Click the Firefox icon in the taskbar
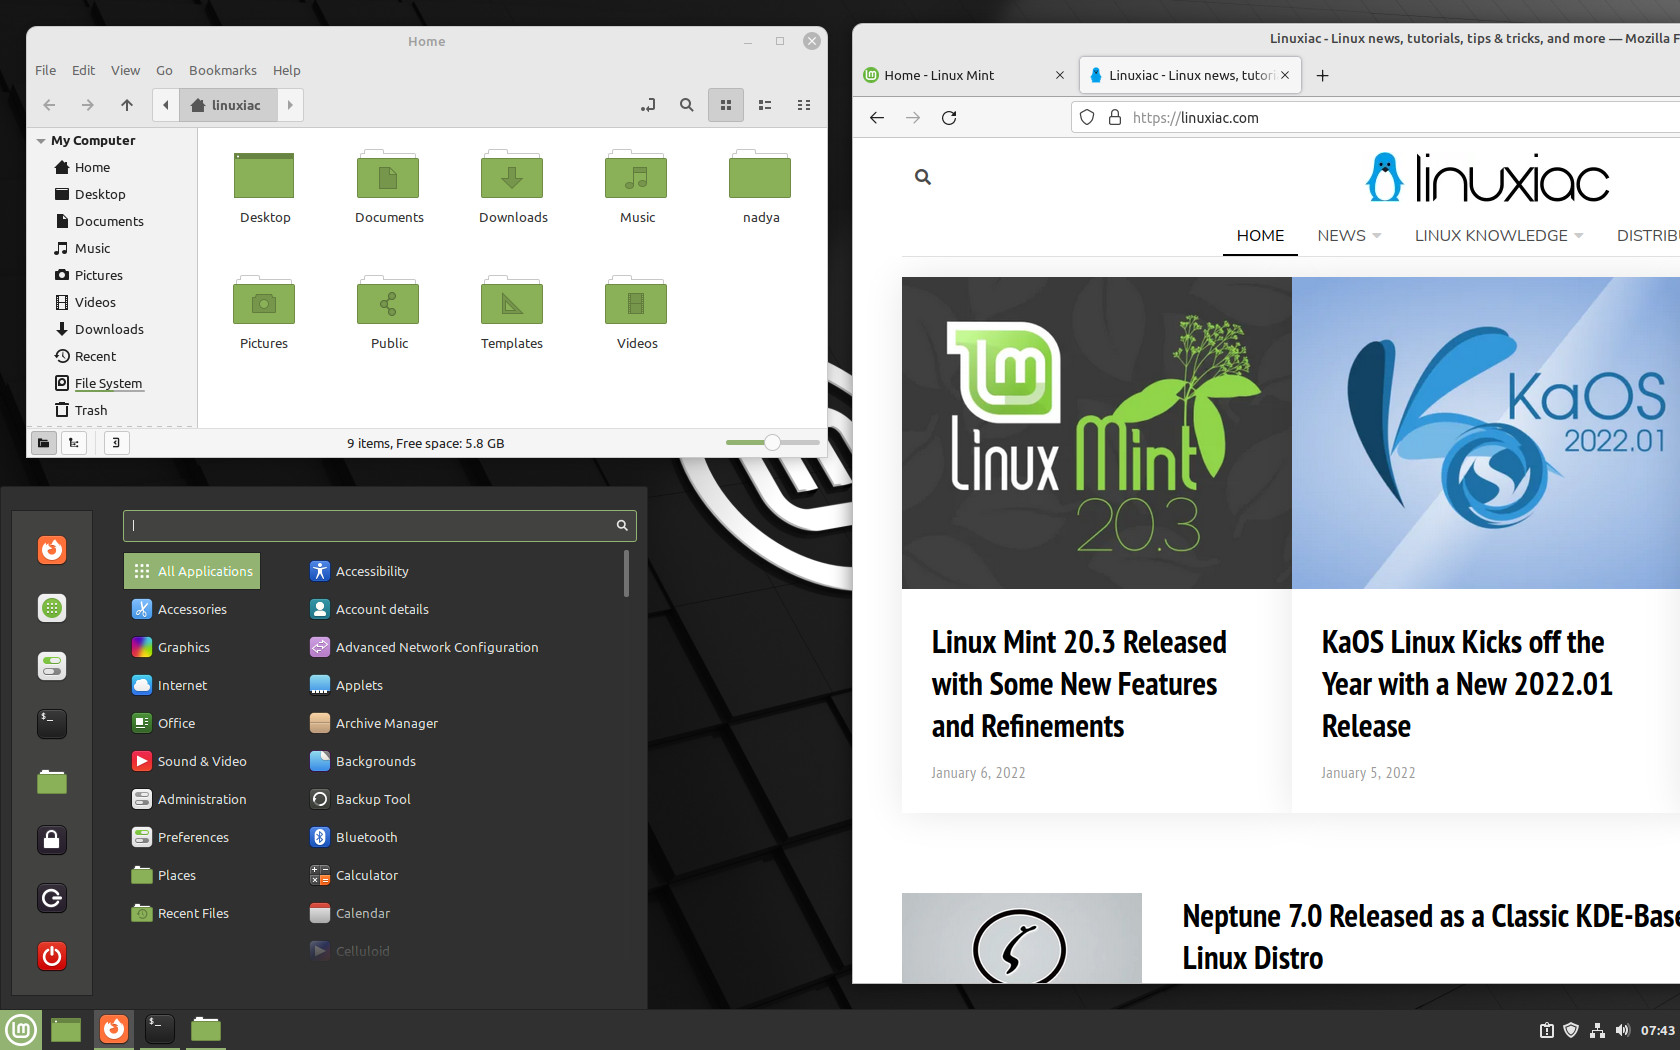 pyautogui.click(x=114, y=1029)
